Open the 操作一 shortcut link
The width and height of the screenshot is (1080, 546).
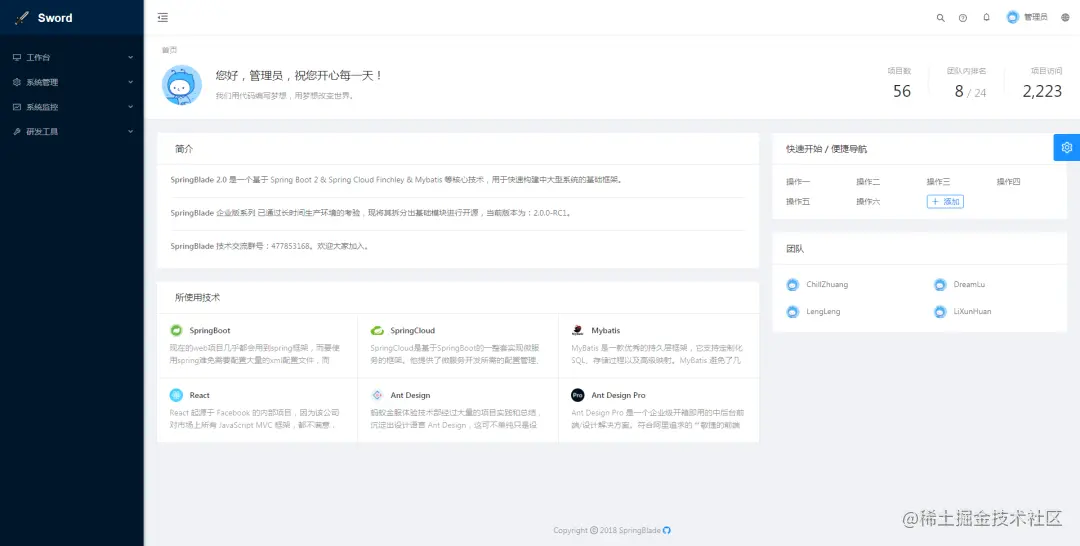pos(798,182)
